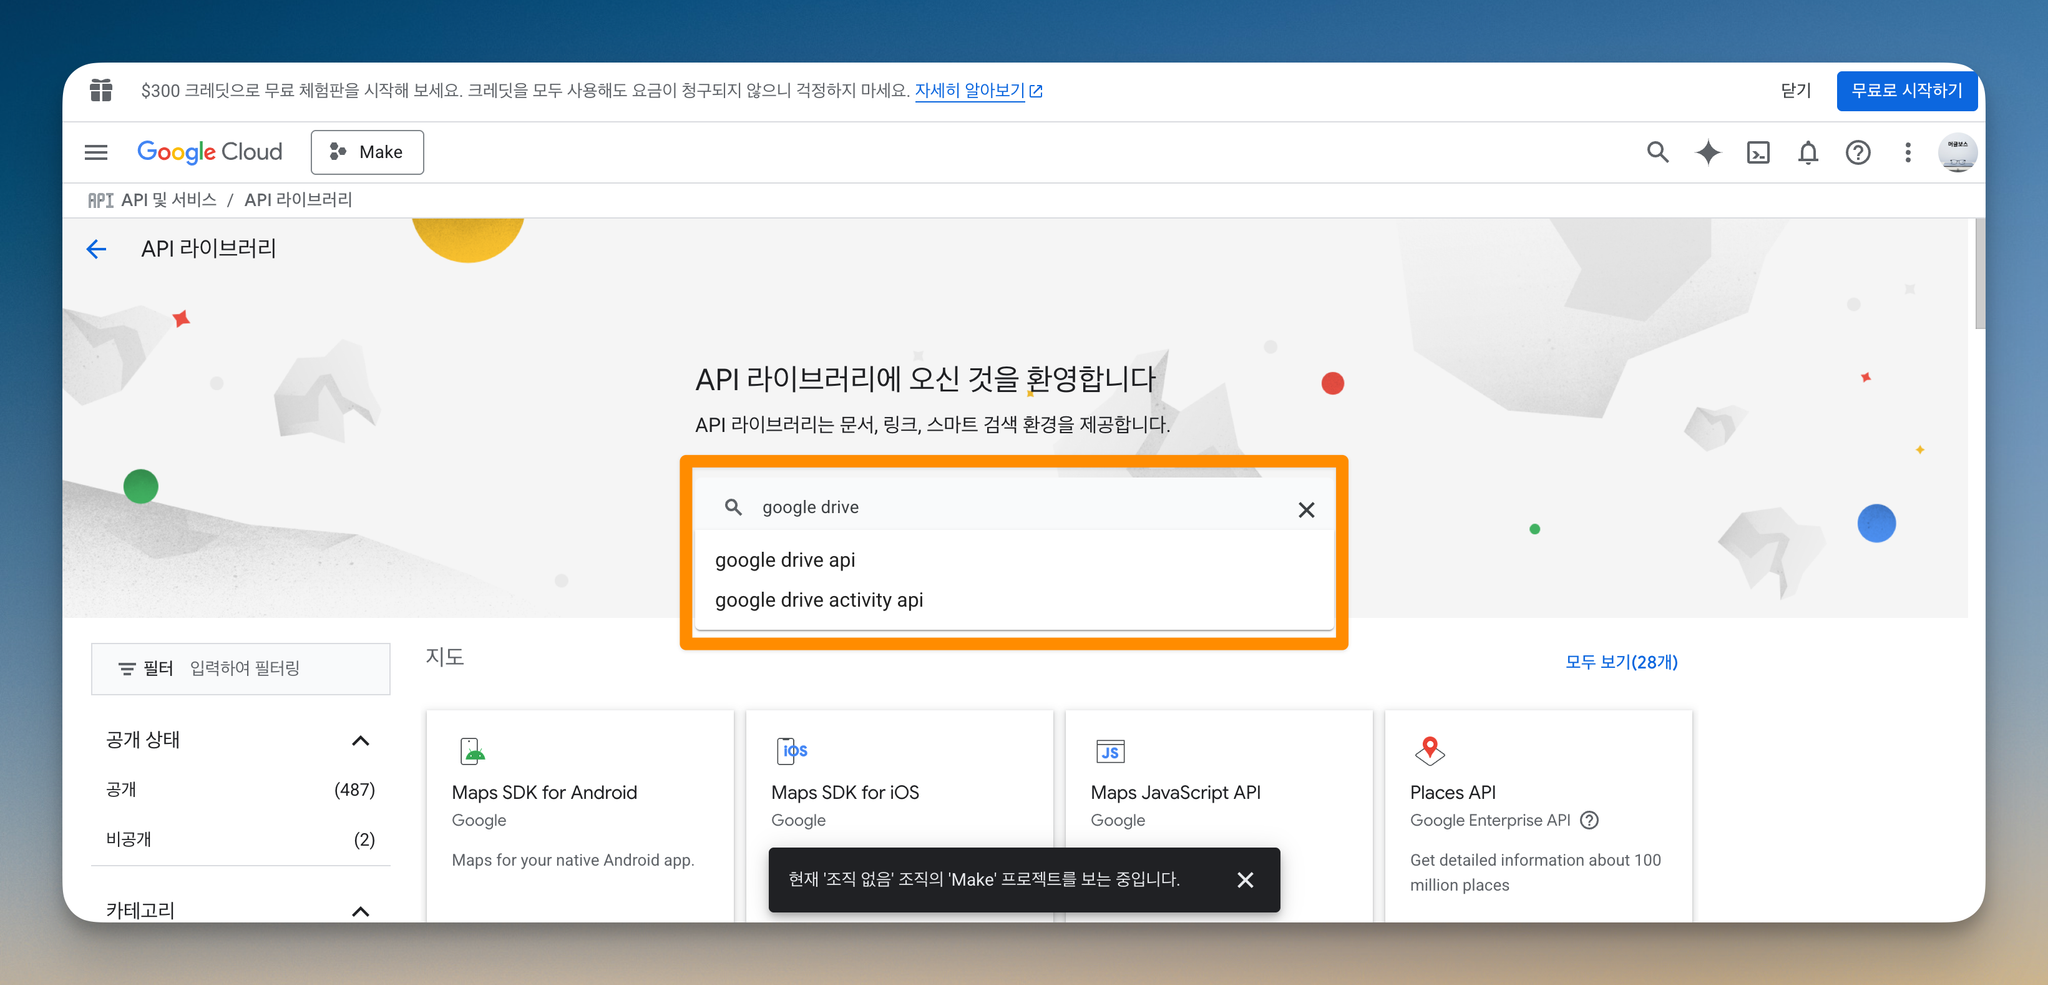Click the iOS icon on Maps SDK card

click(x=792, y=750)
